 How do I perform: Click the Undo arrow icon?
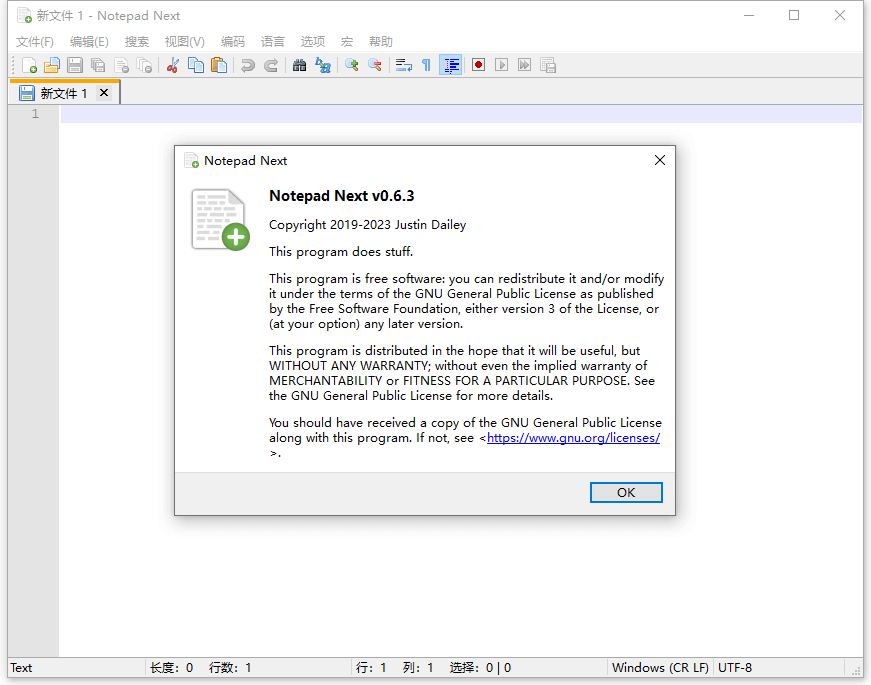248,66
